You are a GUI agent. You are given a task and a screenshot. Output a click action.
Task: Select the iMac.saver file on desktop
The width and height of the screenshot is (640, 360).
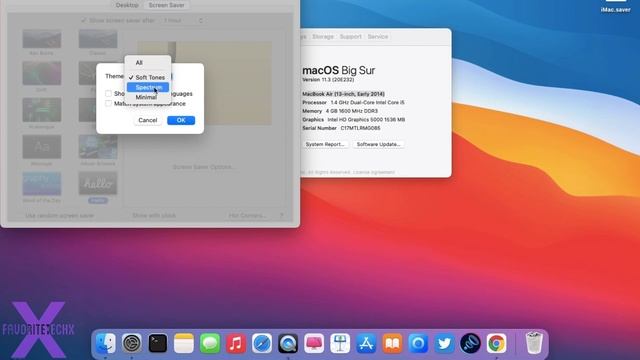click(616, 7)
